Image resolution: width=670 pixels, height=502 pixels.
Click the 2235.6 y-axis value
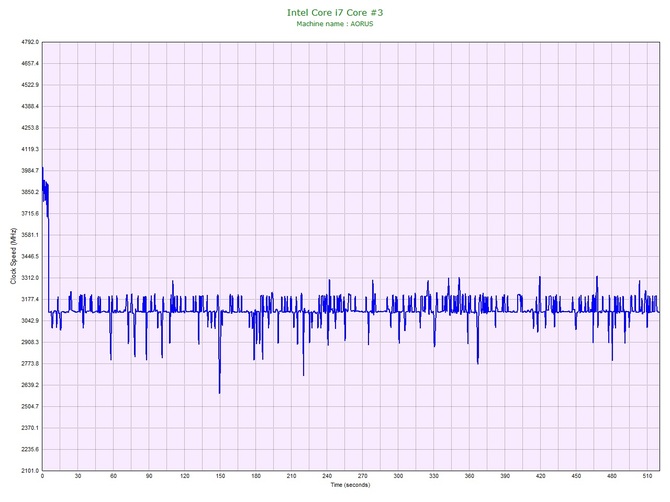coord(30,449)
